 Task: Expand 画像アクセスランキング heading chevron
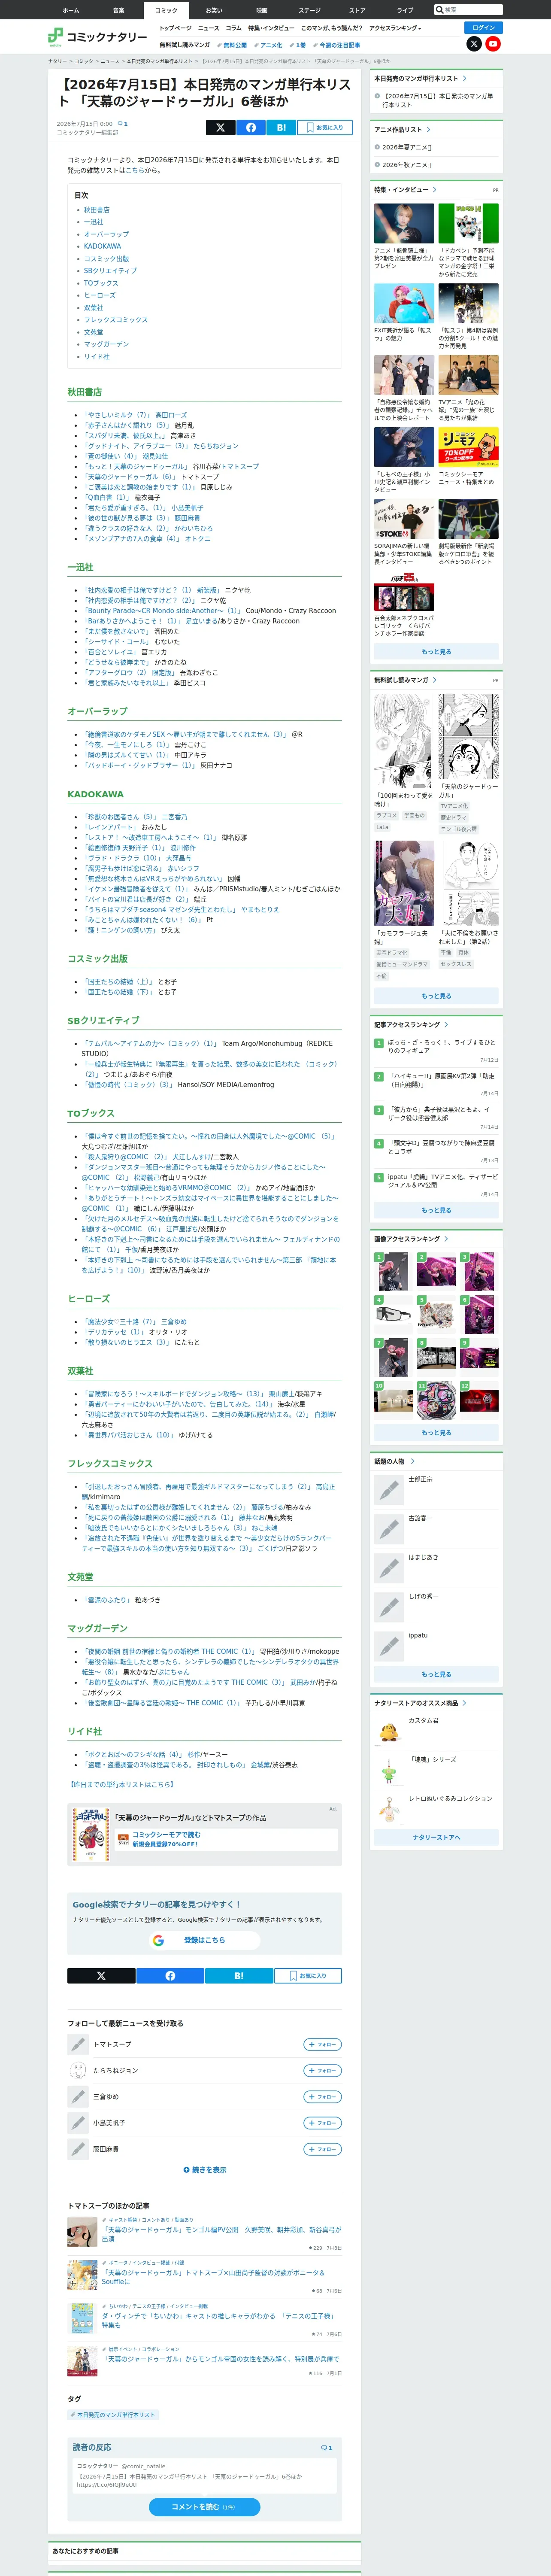pyautogui.click(x=446, y=1238)
